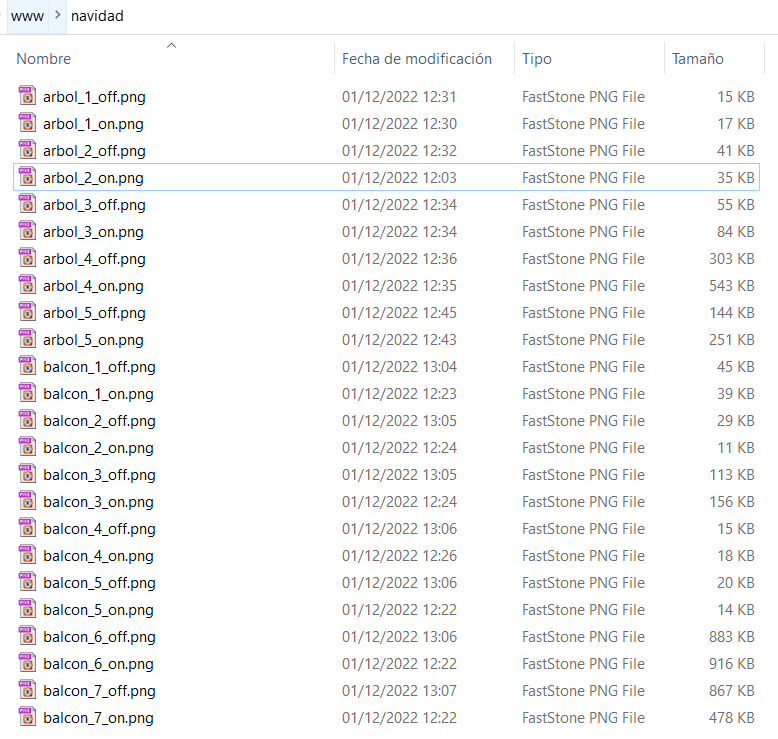Click the file icon of balcon_1_off.png
This screenshot has height=739, width=778.
pos(27,366)
